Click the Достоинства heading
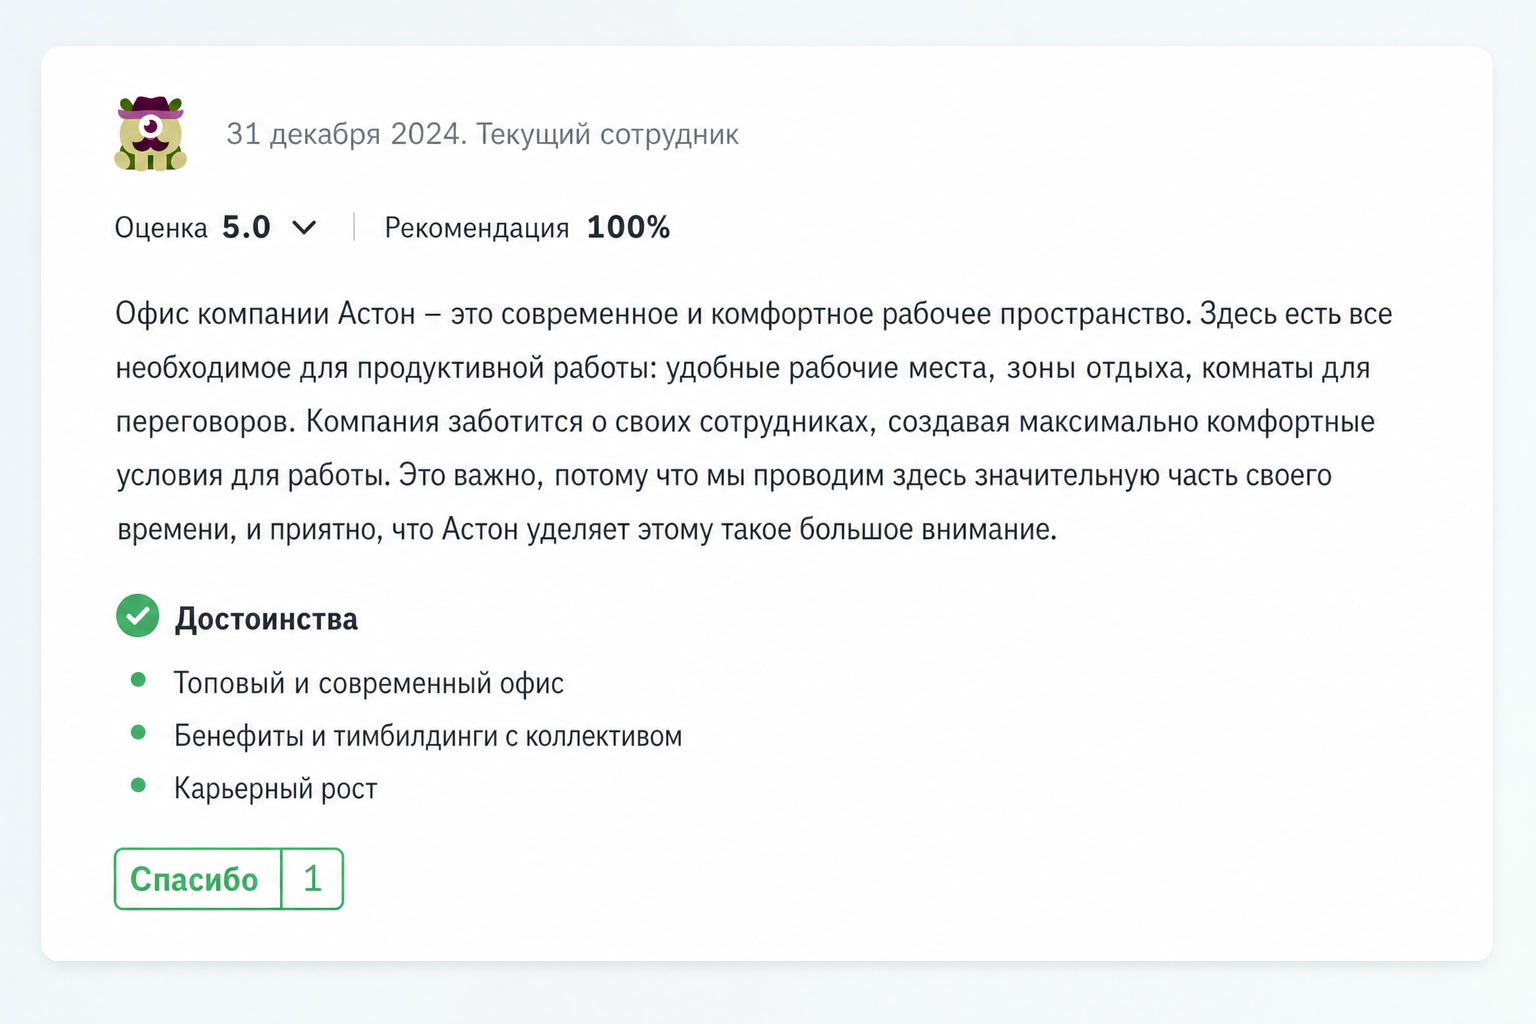The height and width of the screenshot is (1024, 1536). click(x=266, y=619)
